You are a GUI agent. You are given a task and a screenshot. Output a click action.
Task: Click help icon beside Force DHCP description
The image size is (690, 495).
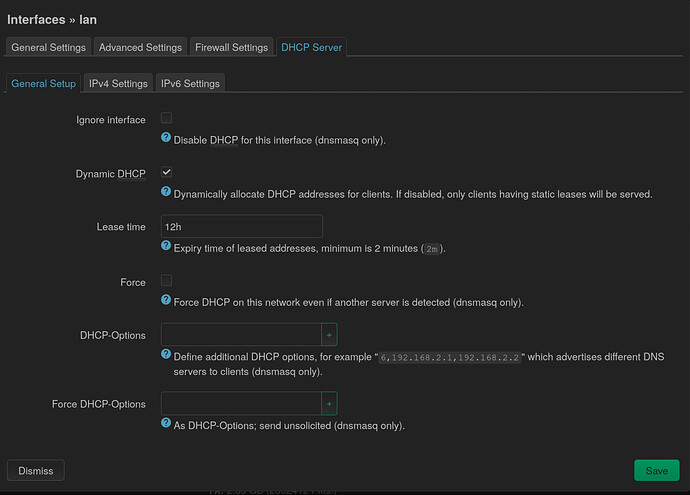[166, 301]
